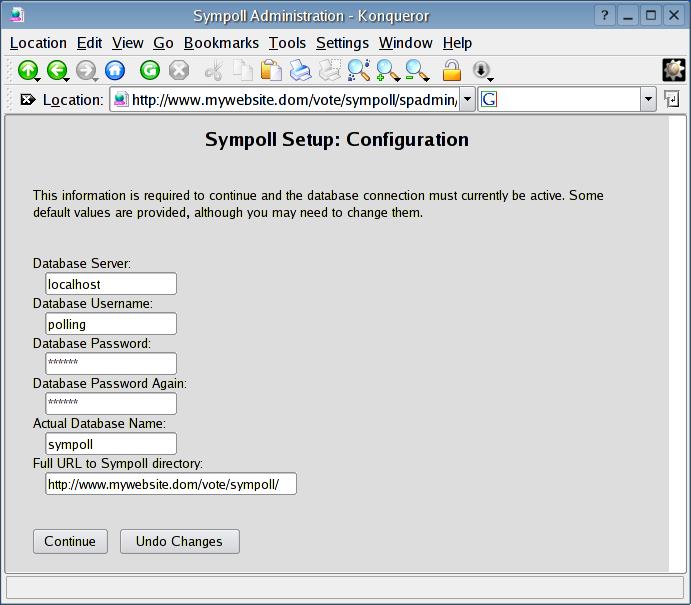Open the search engine box dropdown arrow
The width and height of the screenshot is (691, 605).
(648, 100)
